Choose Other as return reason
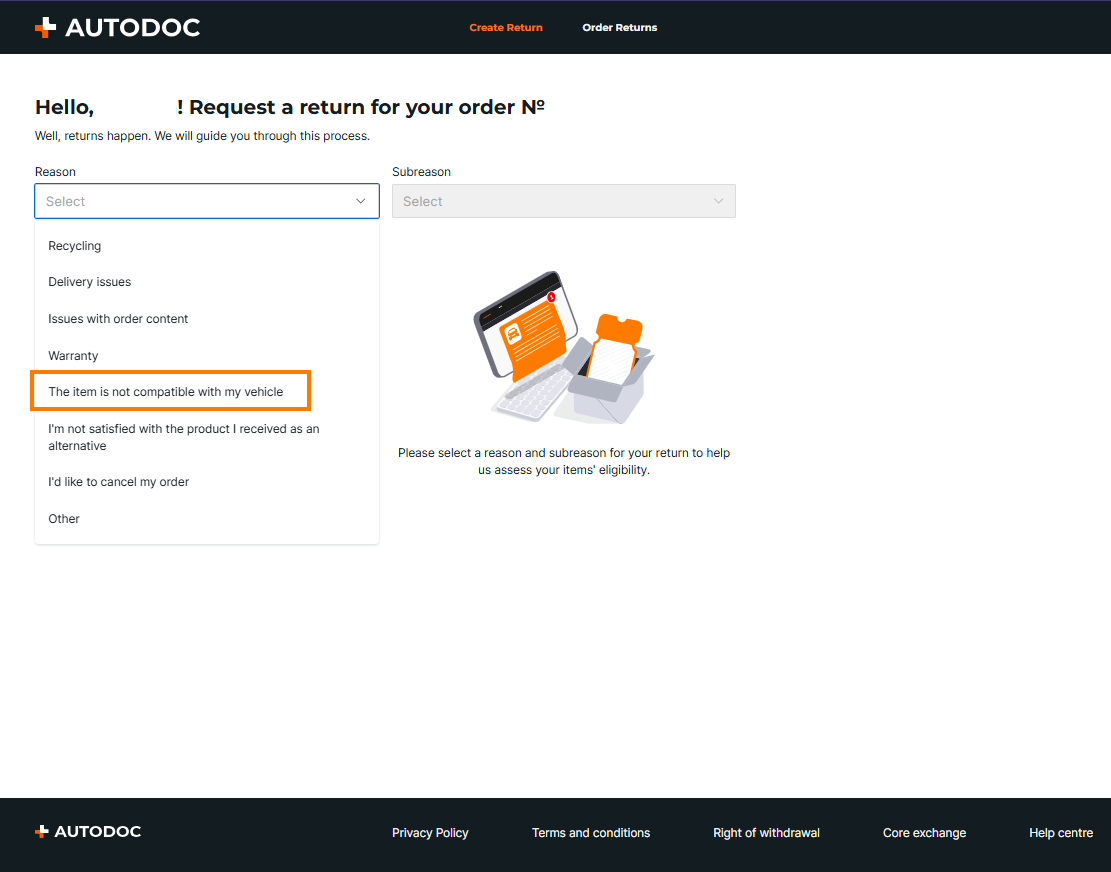Image resolution: width=1111 pixels, height=872 pixels. point(64,519)
